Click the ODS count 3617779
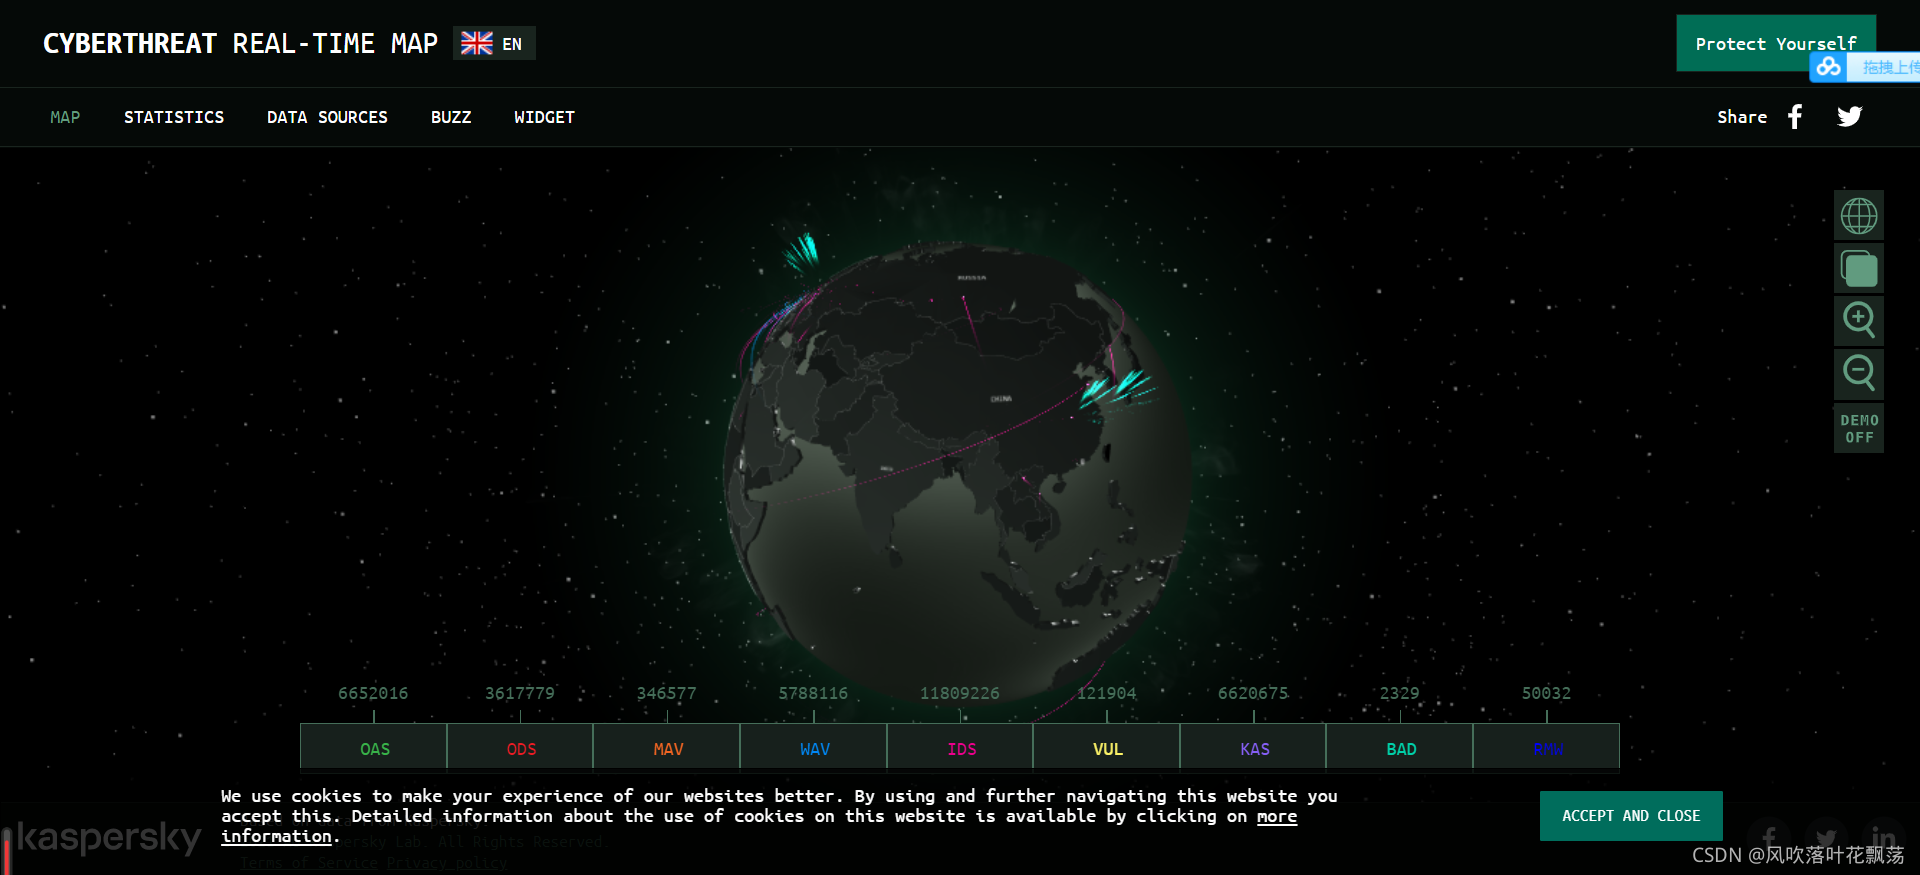This screenshot has width=1920, height=875. coord(520,693)
